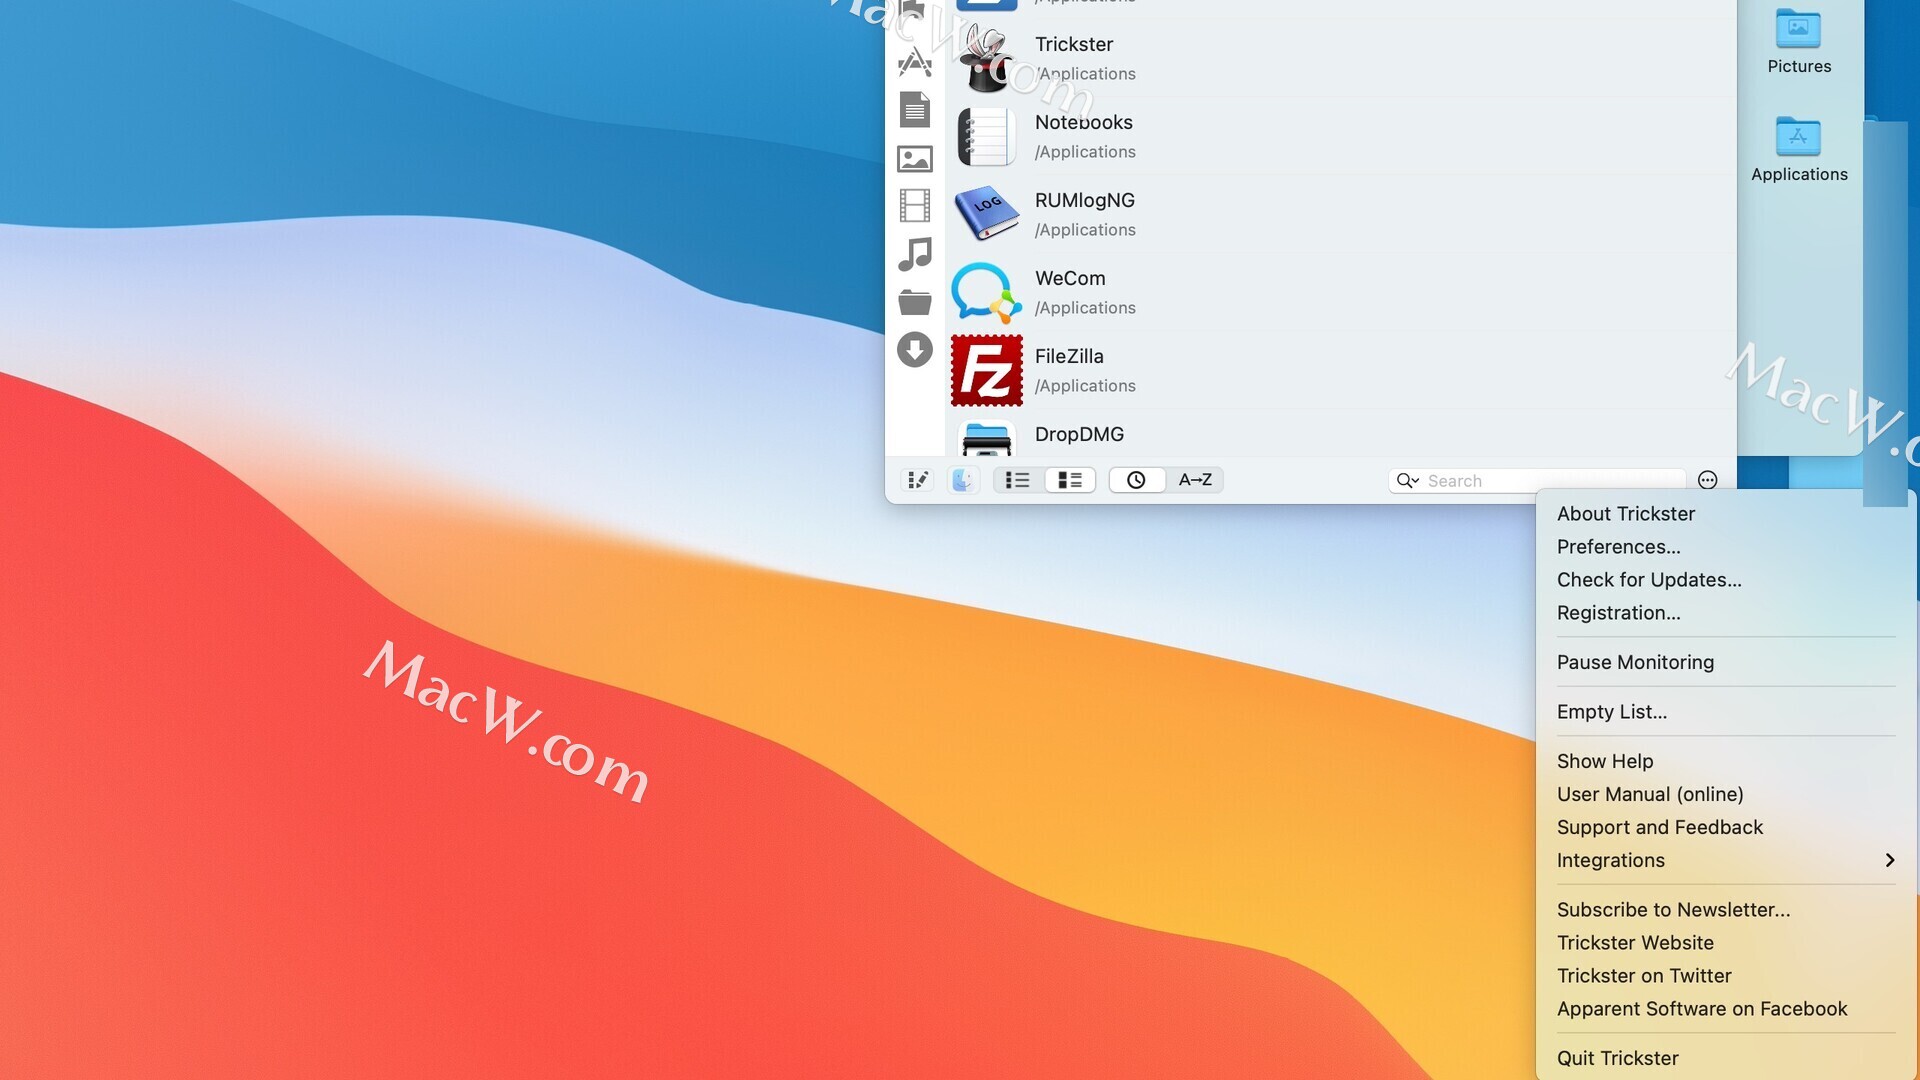This screenshot has width=1920, height=1080.
Task: Click the Notebooks app icon
Action: pos(986,137)
